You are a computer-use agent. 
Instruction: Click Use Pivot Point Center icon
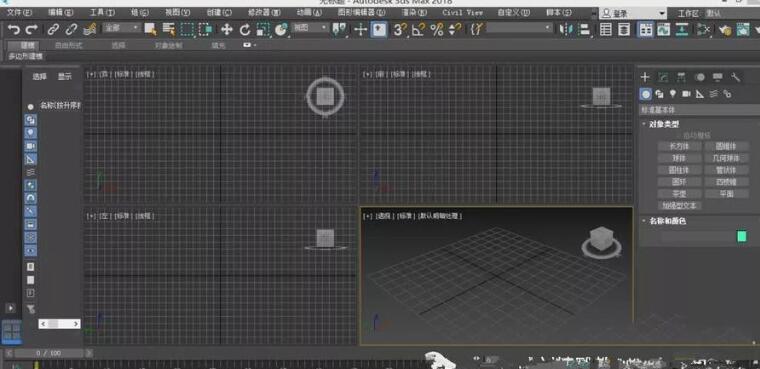pyautogui.click(x=339, y=30)
